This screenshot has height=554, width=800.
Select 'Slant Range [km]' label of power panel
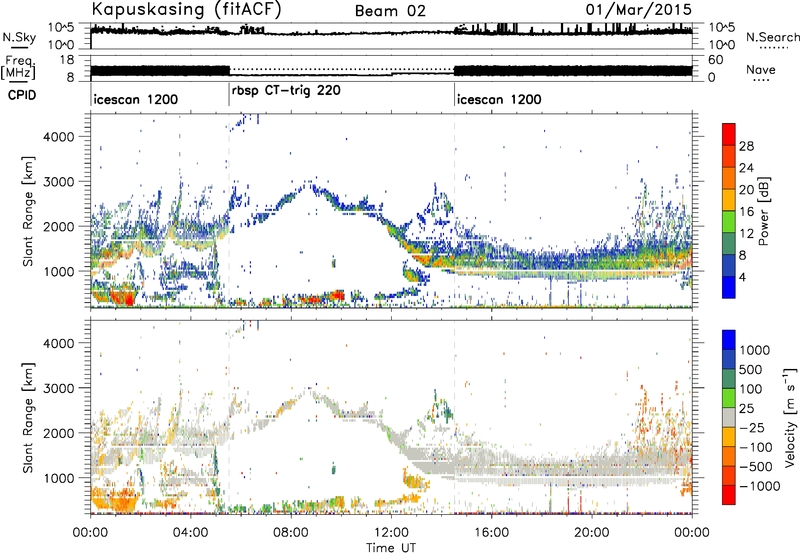click(x=28, y=211)
